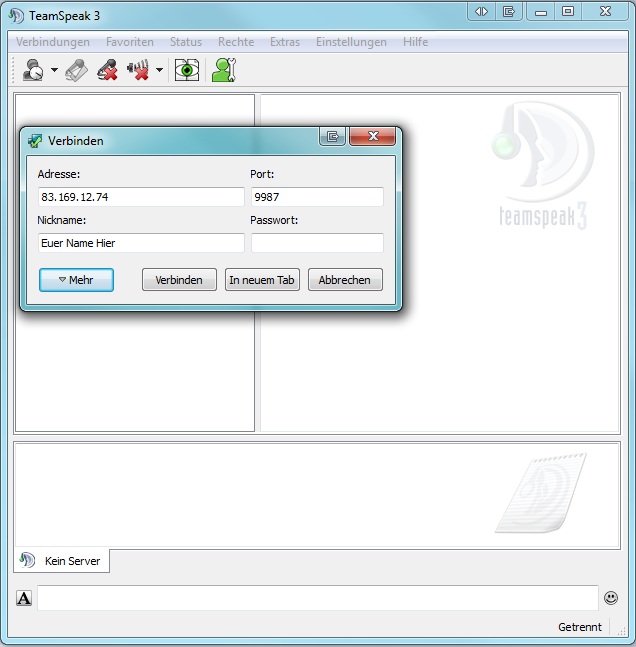Screen dimensions: 636x647
Task: Click the TeamSpeak 3 logo icon in title bar
Action: [17, 16]
